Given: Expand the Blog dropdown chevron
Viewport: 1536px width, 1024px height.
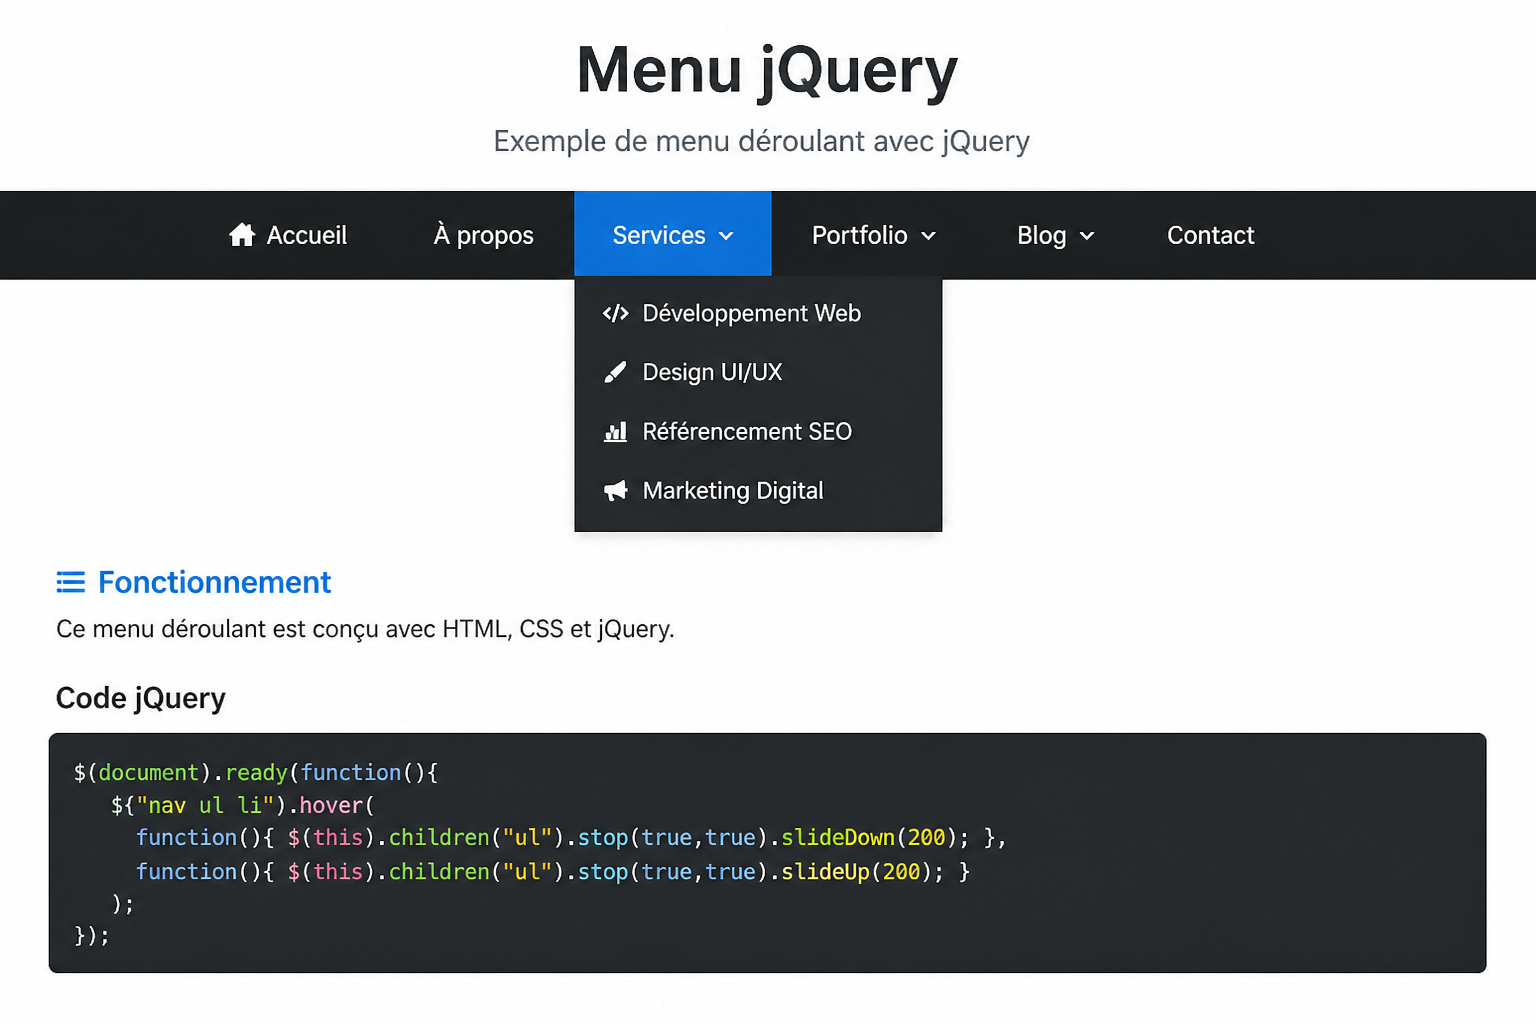Looking at the screenshot, I should coord(1087,236).
